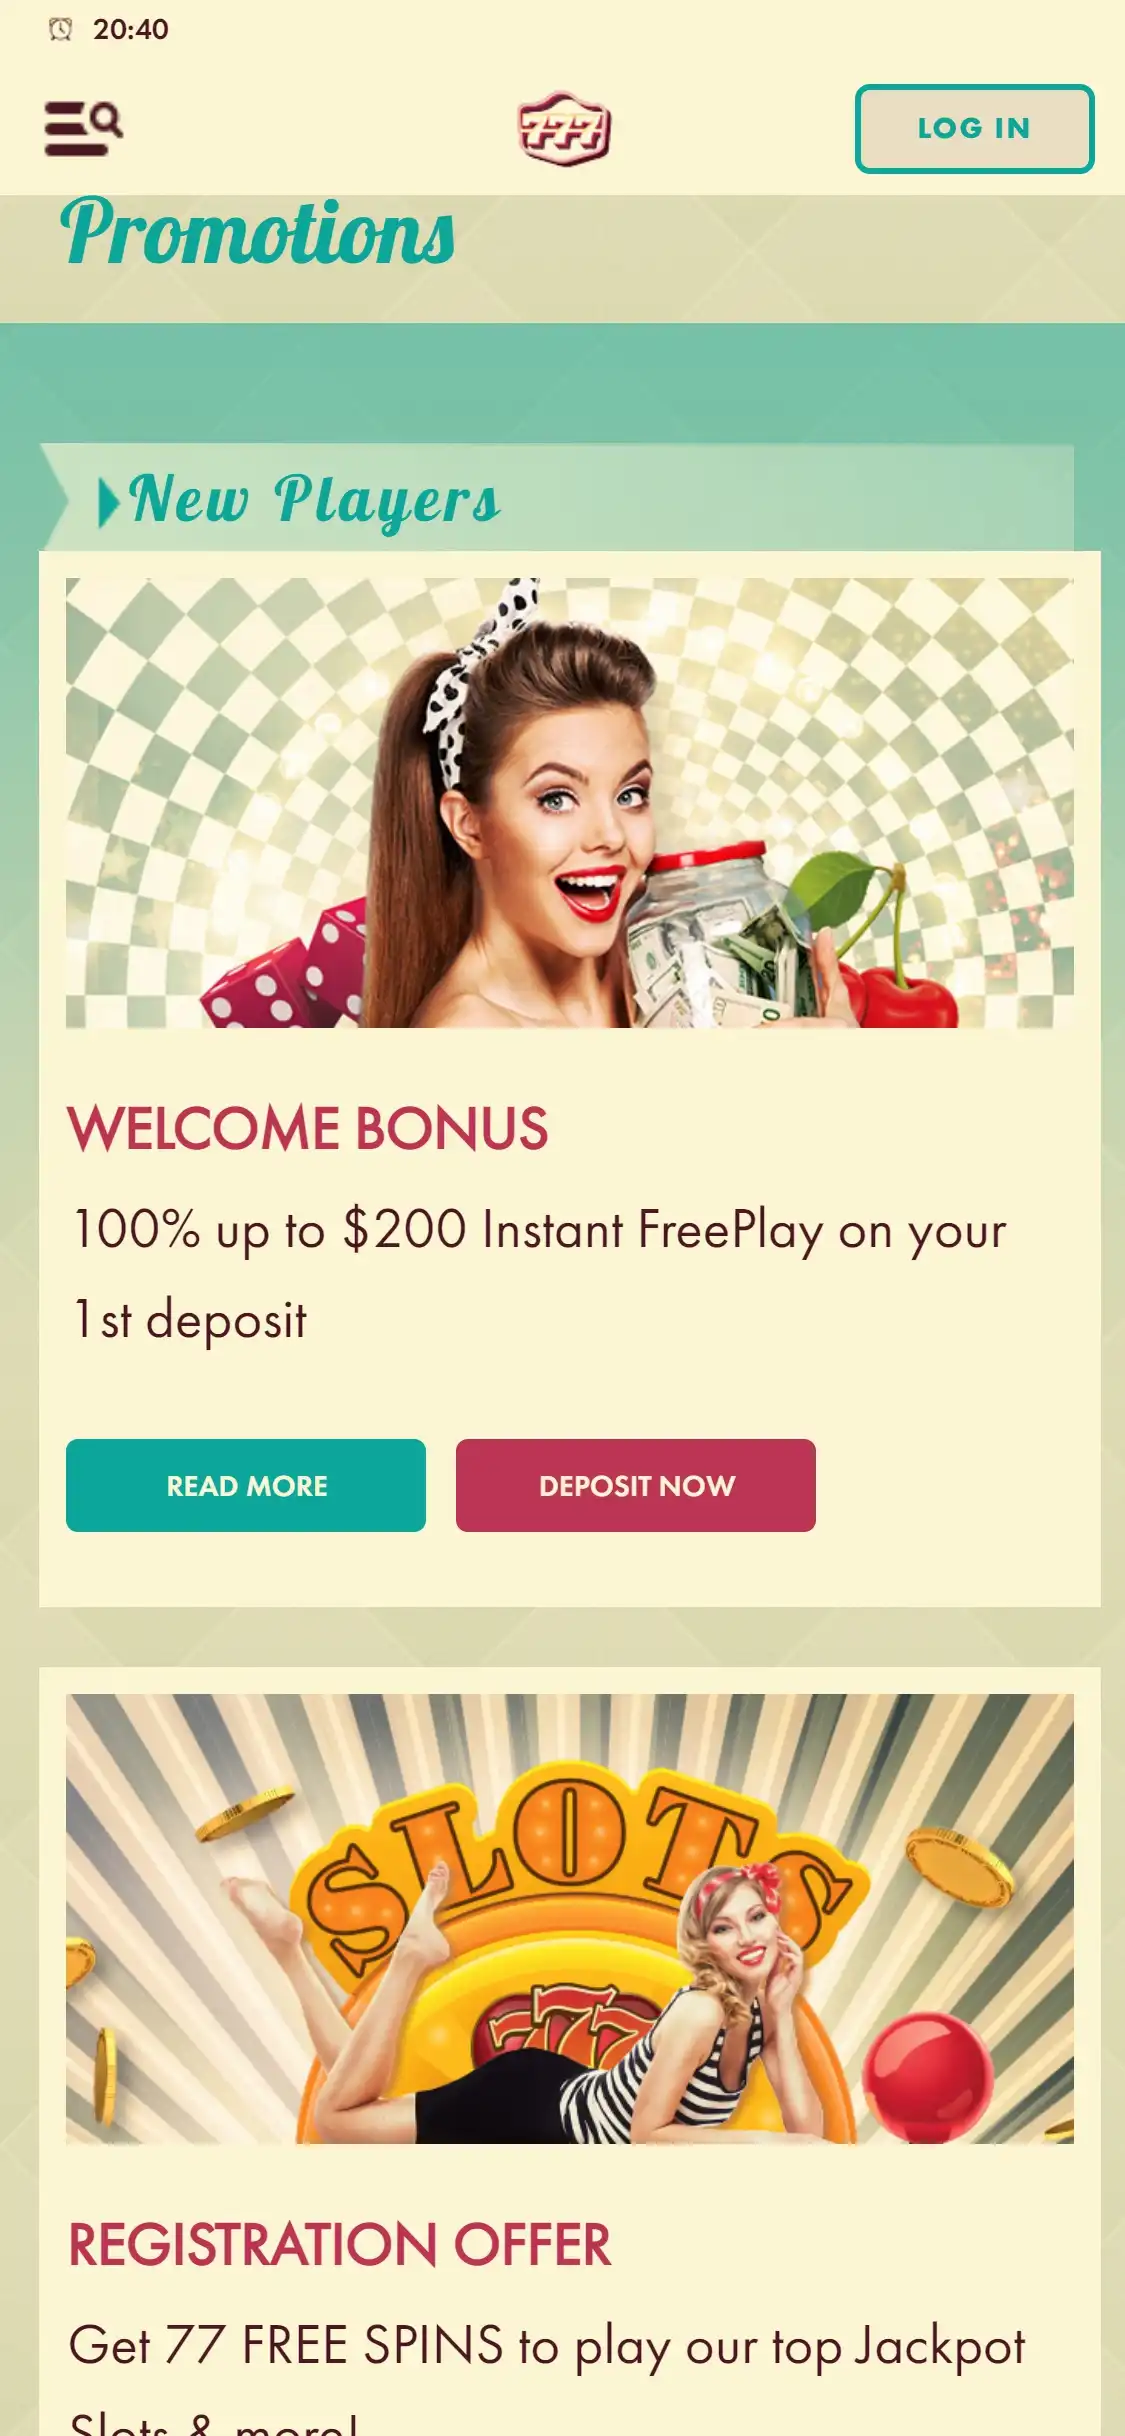
Task: Select the WELCOME BONUS heading
Action: tap(308, 1129)
